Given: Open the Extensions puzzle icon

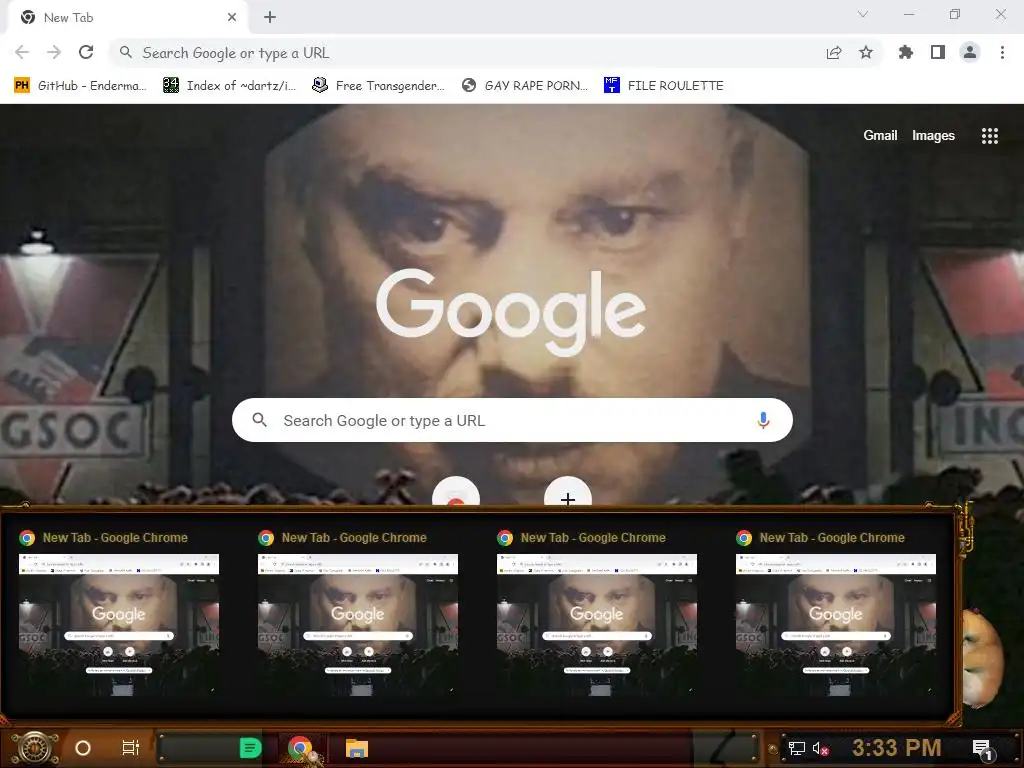Looking at the screenshot, I should click(x=906, y=52).
